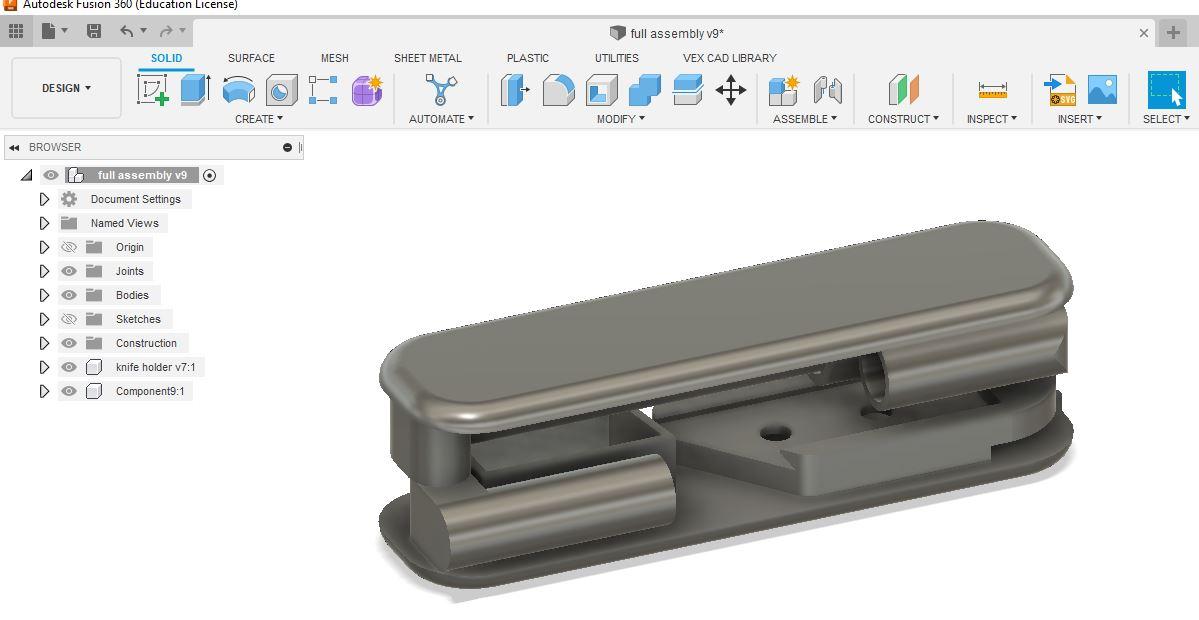Select the Offset Plane construct tool
The image size is (1199, 620).
click(903, 89)
